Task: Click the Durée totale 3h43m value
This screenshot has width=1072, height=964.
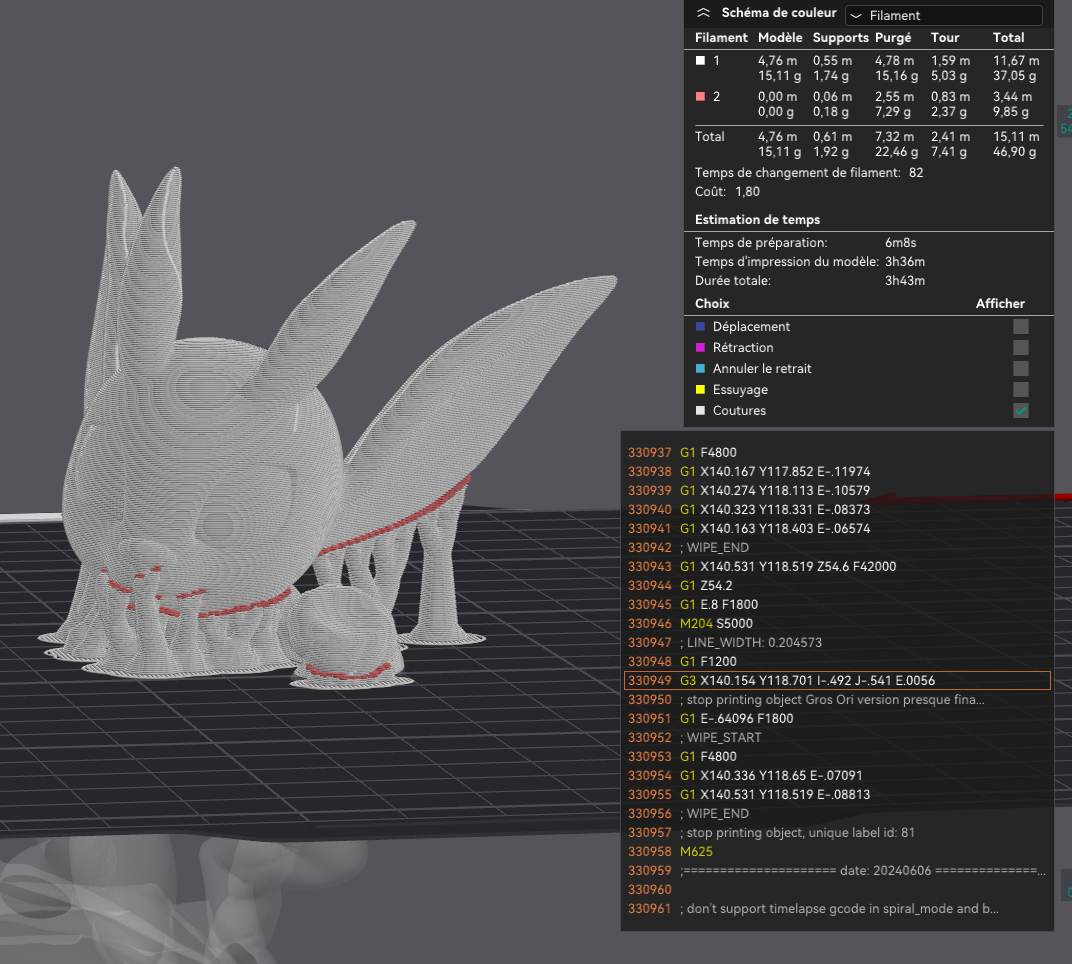Action: [x=904, y=281]
